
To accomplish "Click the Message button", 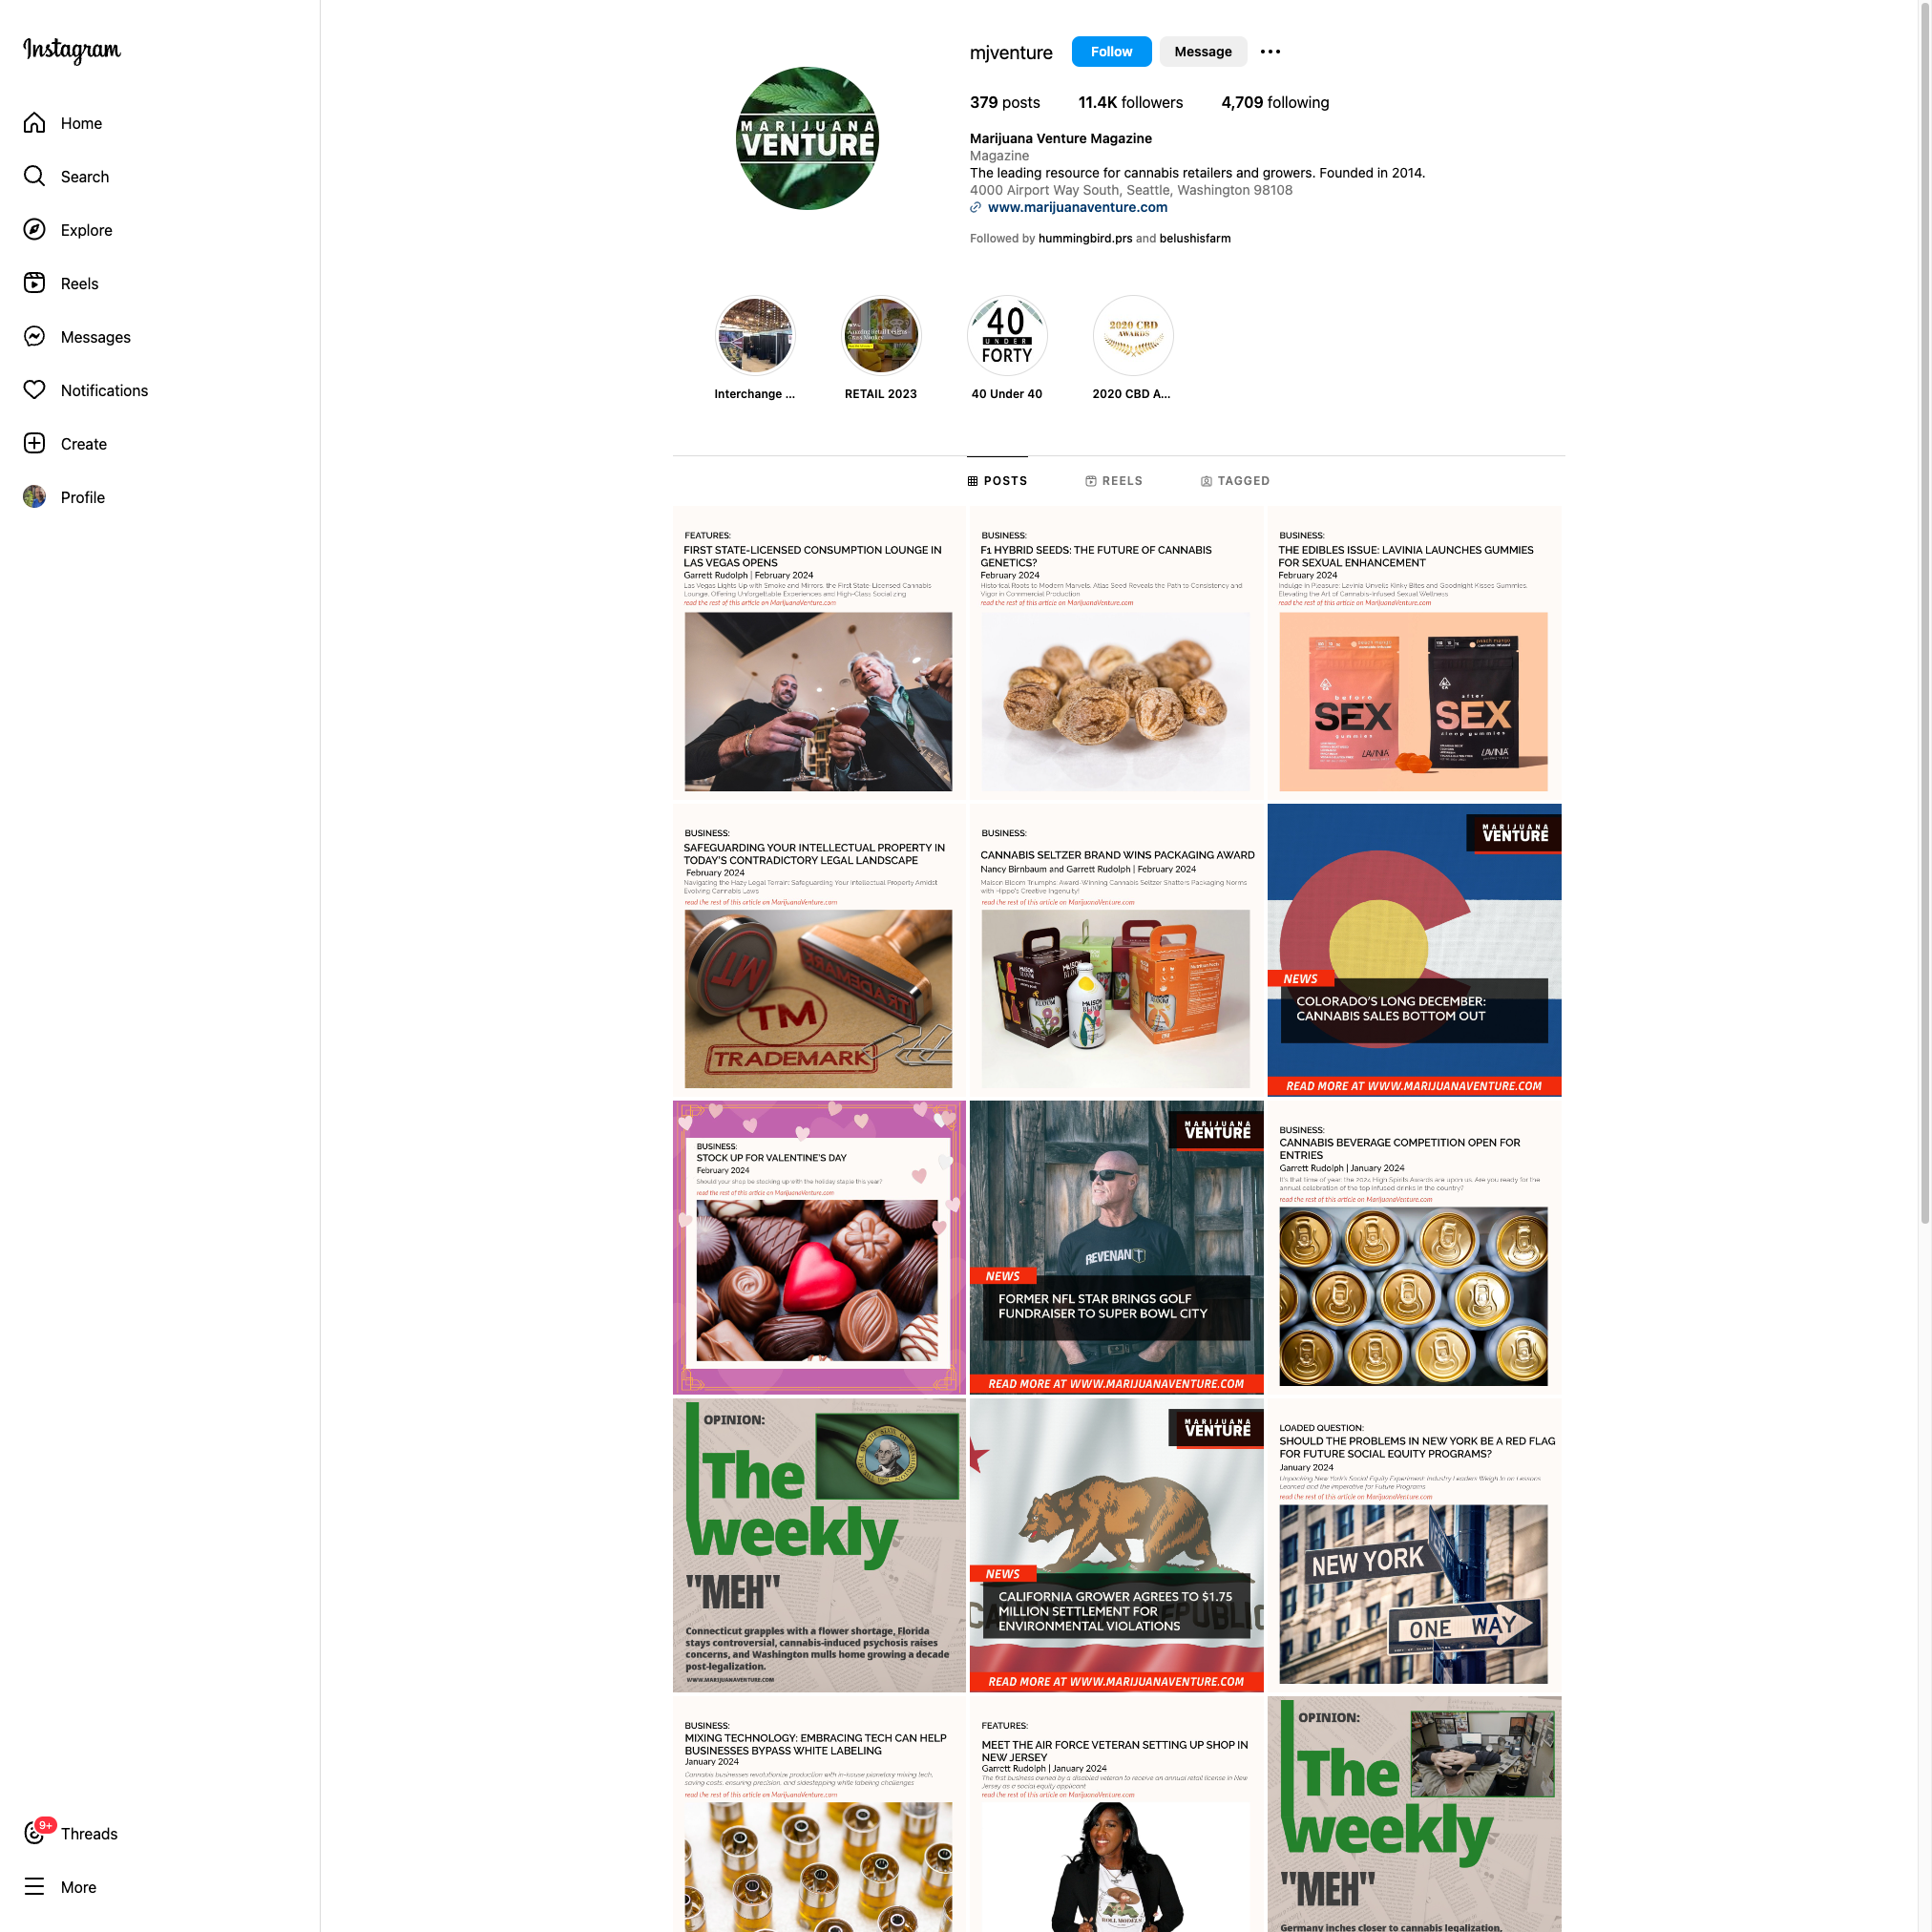I will pyautogui.click(x=1203, y=52).
